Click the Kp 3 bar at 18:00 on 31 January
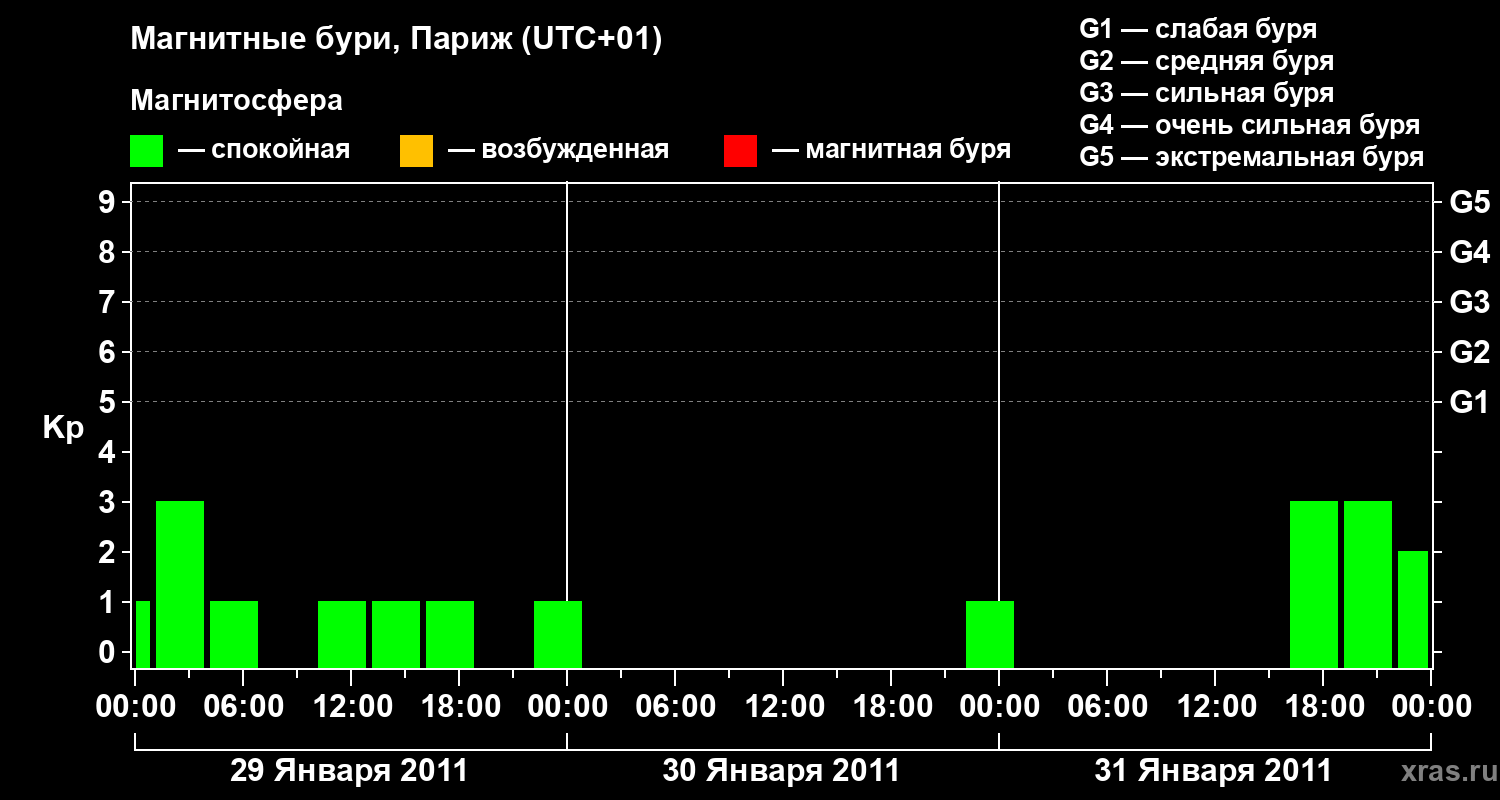Image resolution: width=1500 pixels, height=800 pixels. click(x=1314, y=584)
